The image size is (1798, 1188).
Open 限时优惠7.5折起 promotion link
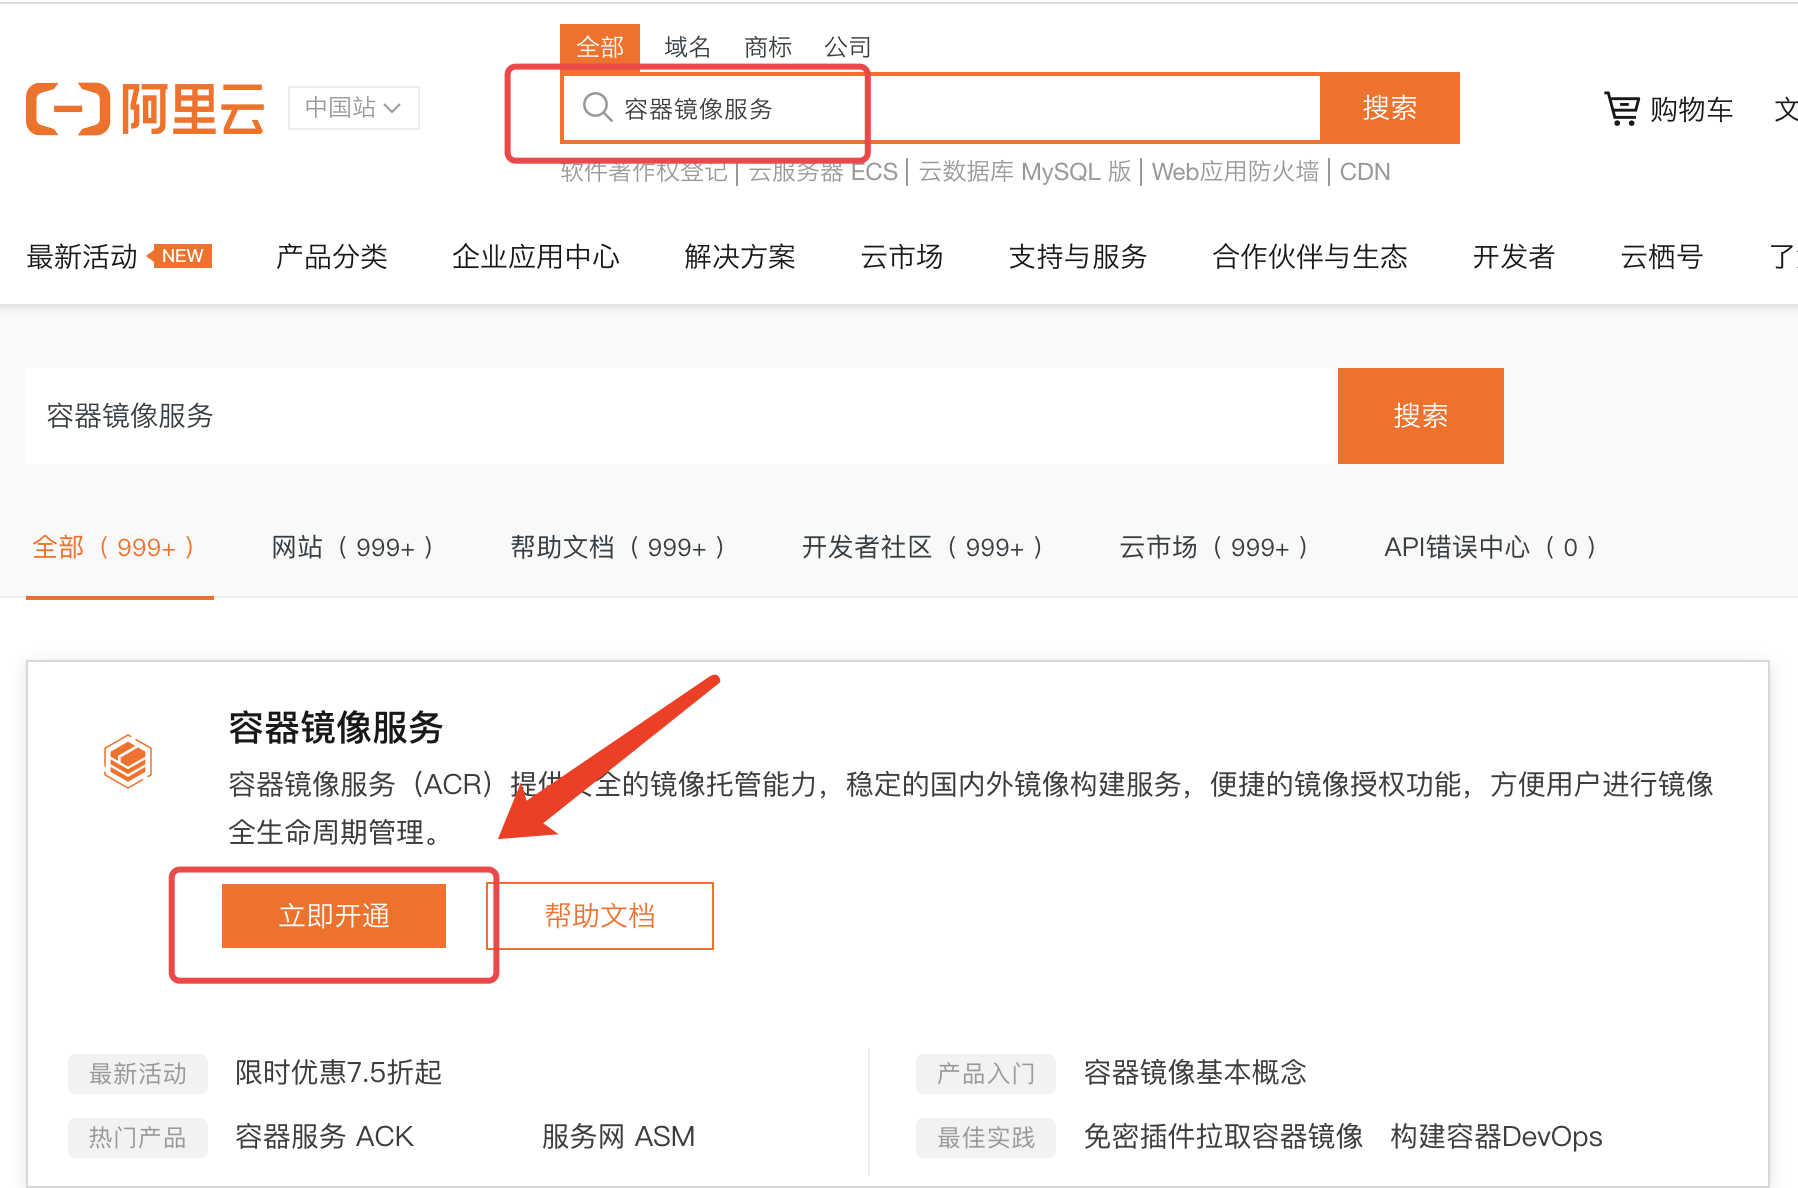tap(339, 1073)
